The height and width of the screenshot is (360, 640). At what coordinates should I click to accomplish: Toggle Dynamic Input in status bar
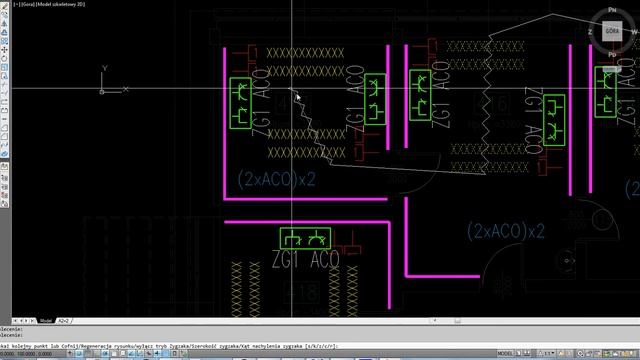149,353
